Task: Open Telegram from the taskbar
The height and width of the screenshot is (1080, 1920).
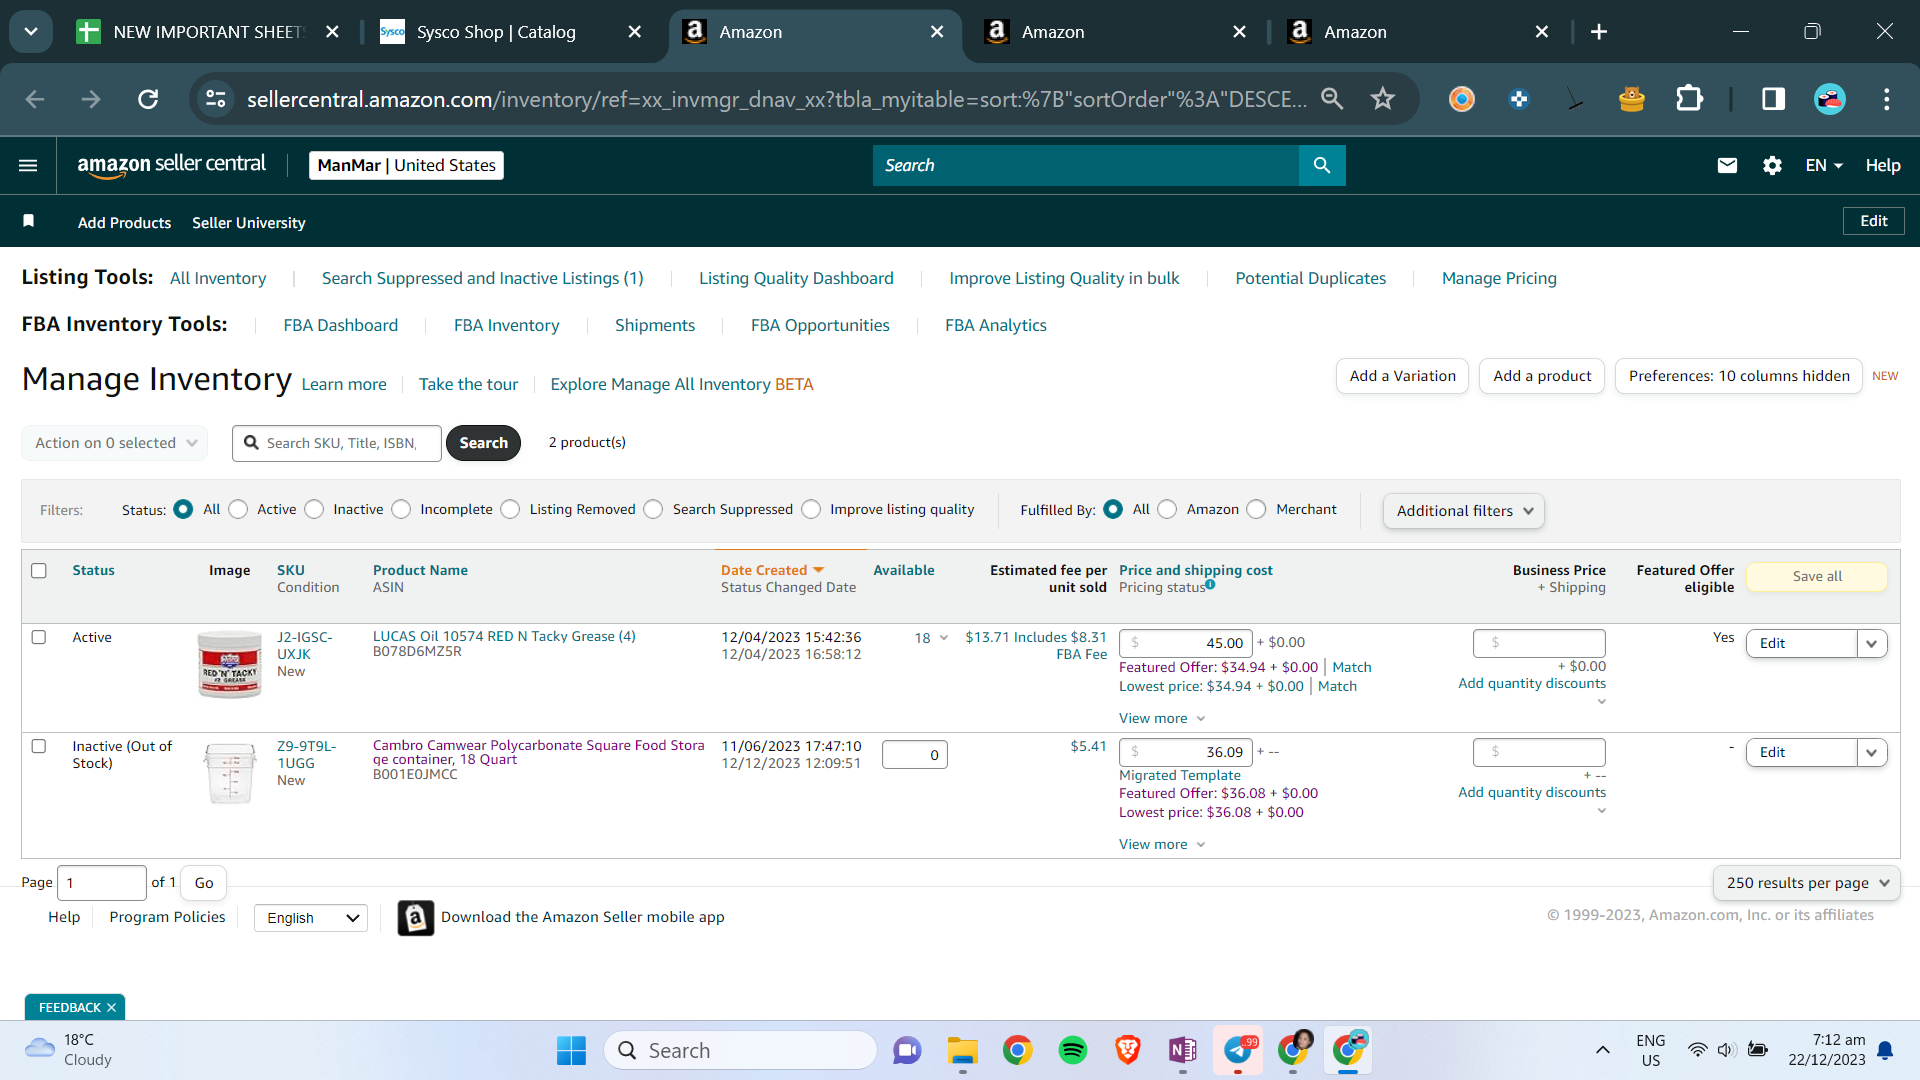Action: (x=1238, y=1050)
